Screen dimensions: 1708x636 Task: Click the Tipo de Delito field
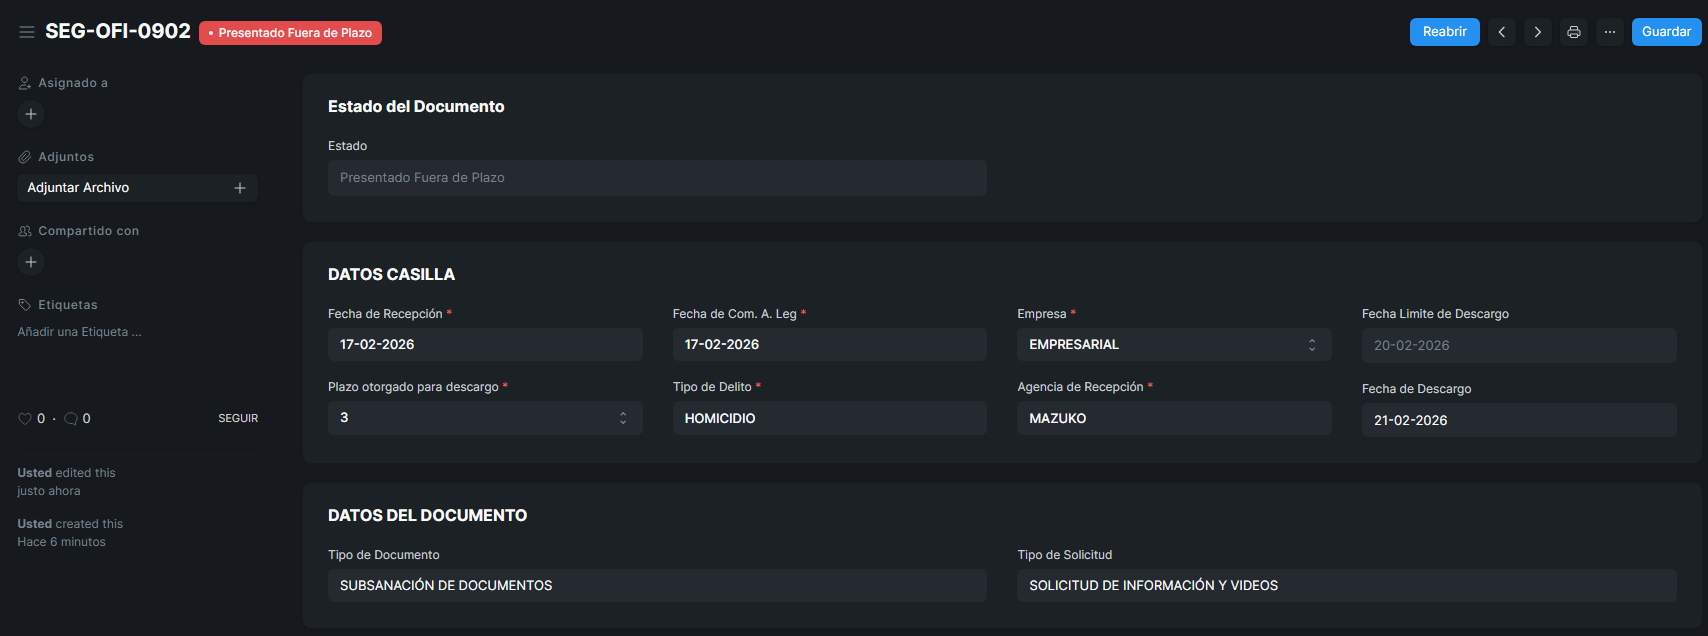point(829,418)
